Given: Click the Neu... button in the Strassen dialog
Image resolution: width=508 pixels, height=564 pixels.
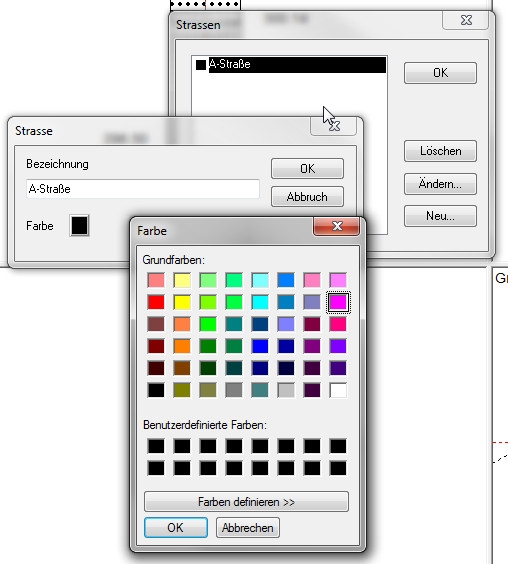Looking at the screenshot, I should (x=440, y=216).
